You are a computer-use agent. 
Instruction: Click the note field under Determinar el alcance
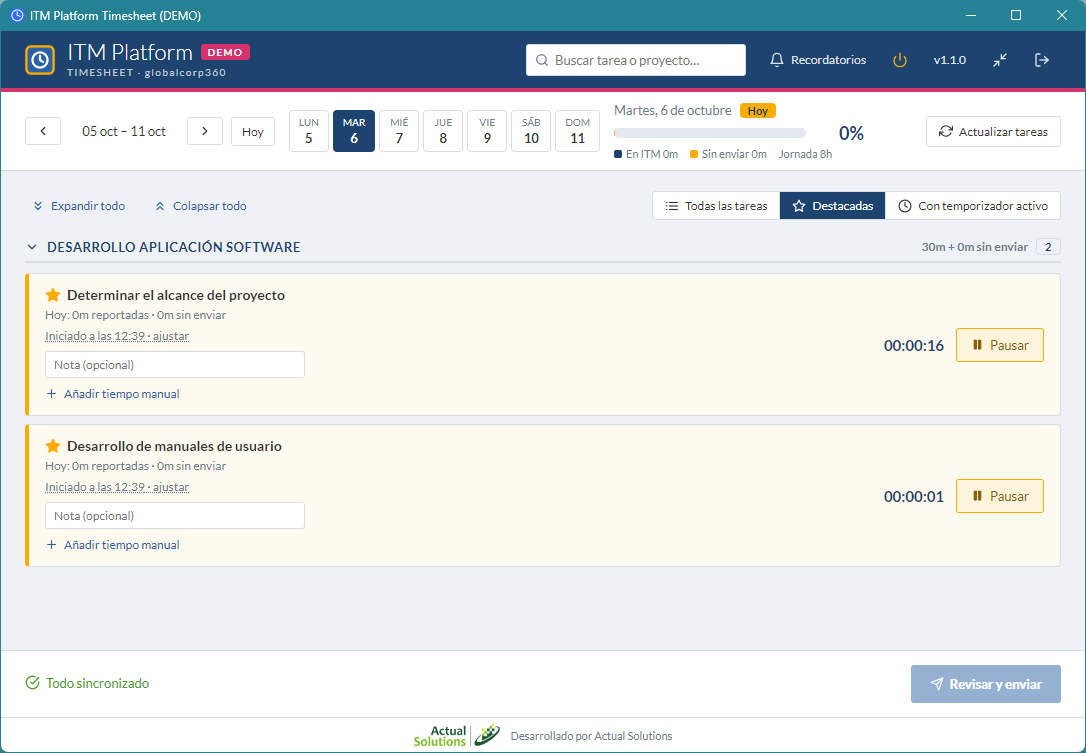175,364
